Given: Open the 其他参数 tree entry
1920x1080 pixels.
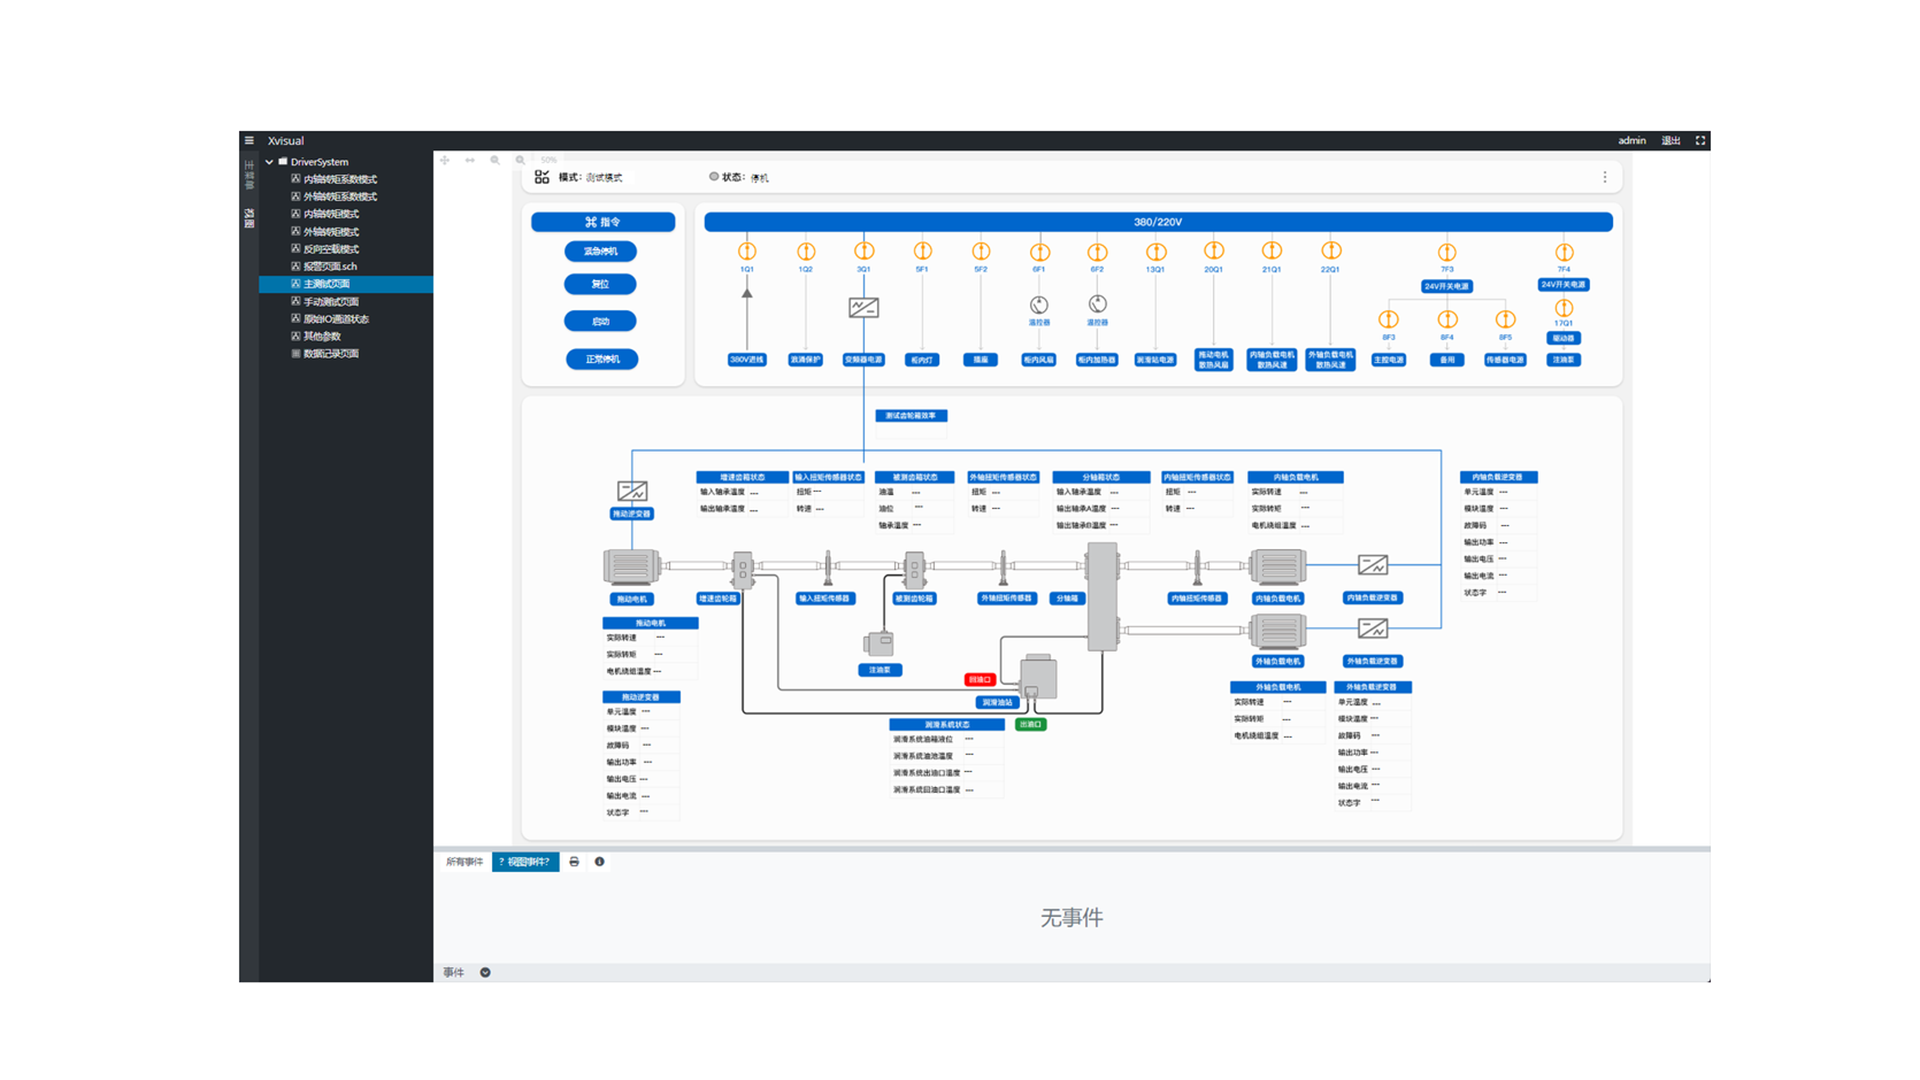Looking at the screenshot, I should coord(322,336).
